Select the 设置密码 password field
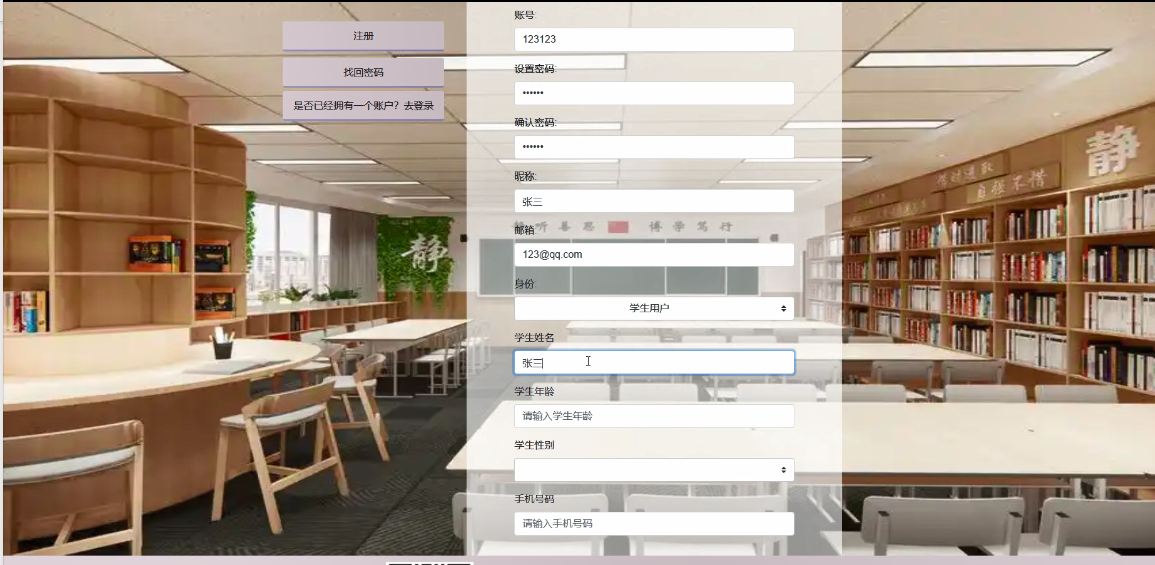 click(x=654, y=94)
